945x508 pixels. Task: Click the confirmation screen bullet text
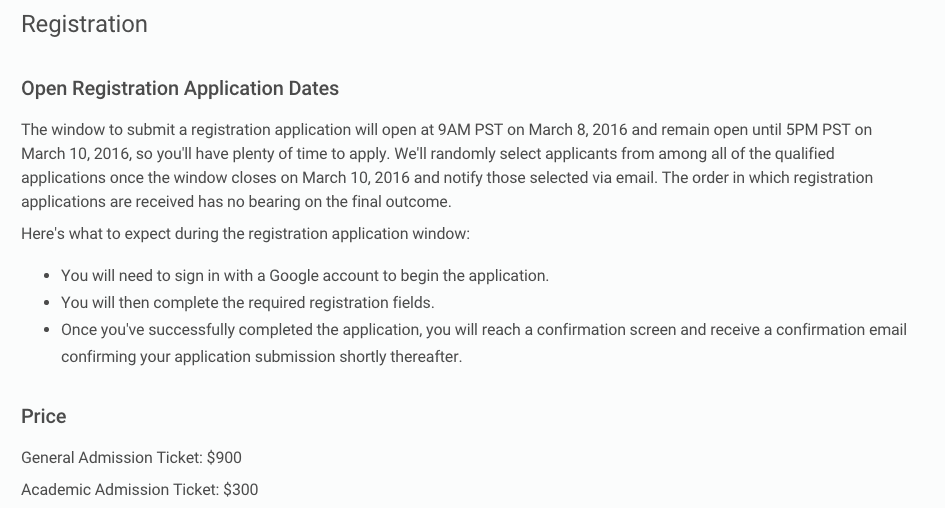[x=484, y=329]
